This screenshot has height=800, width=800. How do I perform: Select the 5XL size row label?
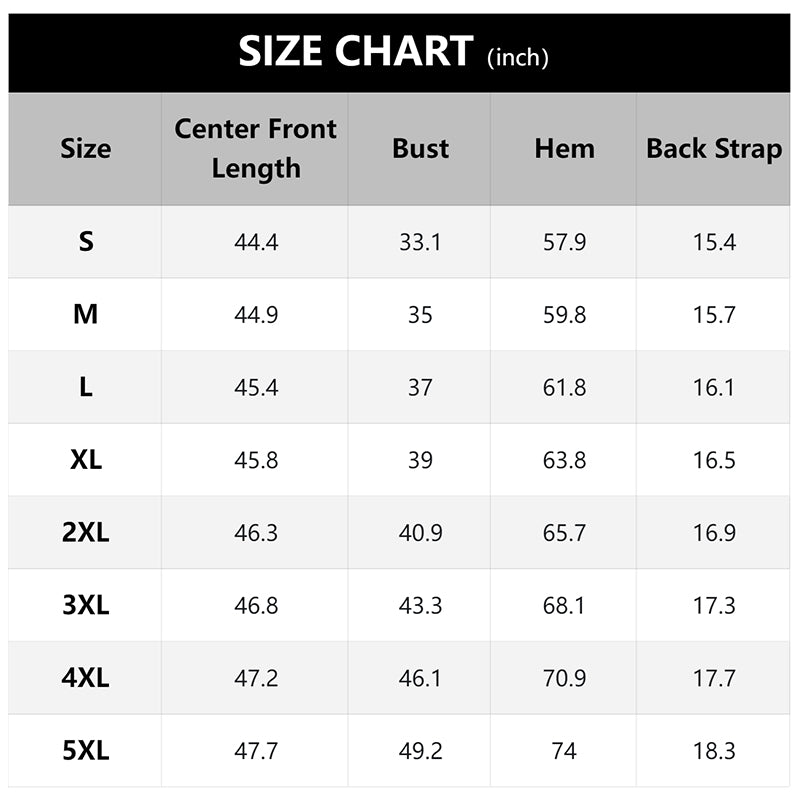click(x=86, y=751)
